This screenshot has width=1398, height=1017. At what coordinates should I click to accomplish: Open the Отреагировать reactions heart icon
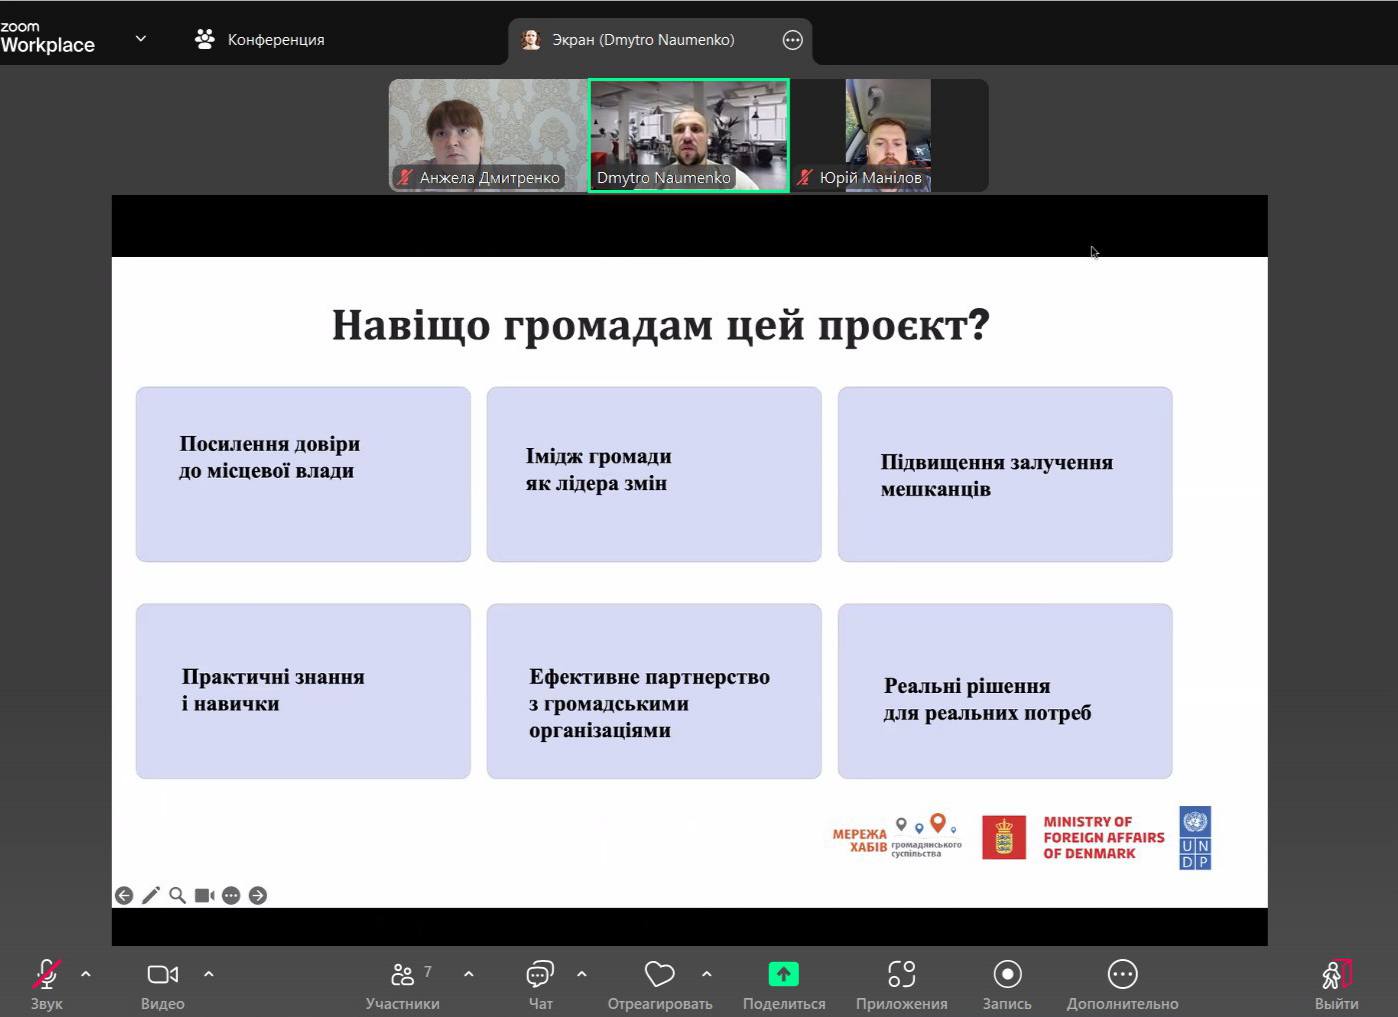[x=659, y=975]
